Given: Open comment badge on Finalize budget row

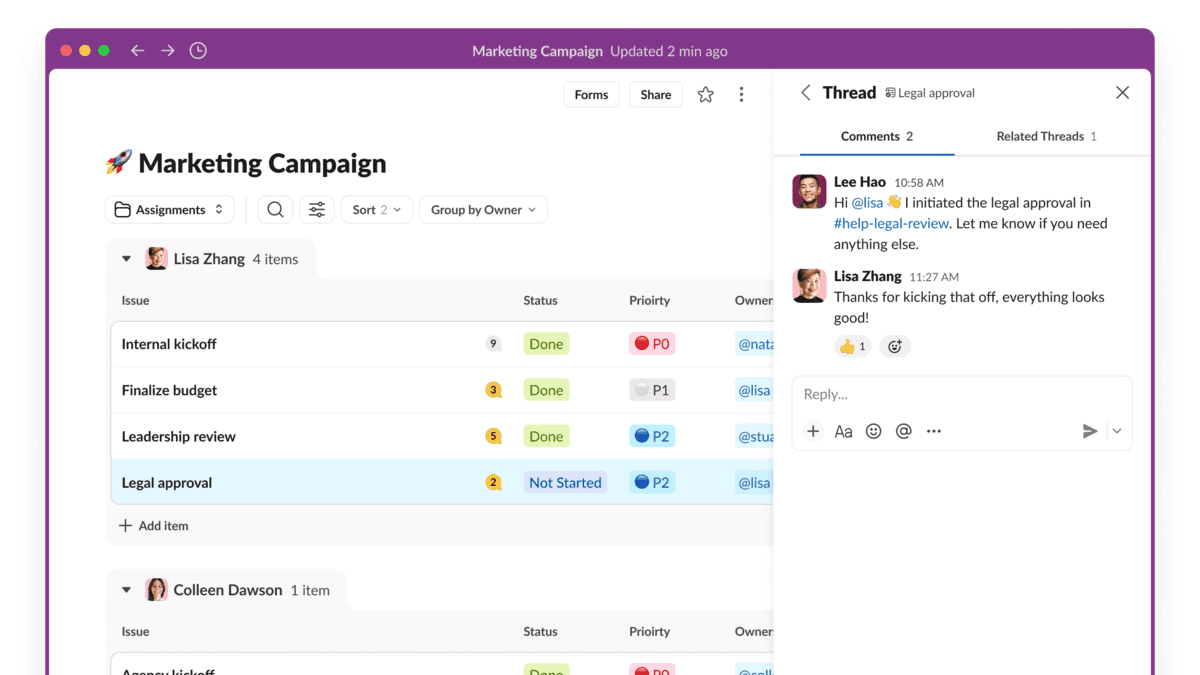Looking at the screenshot, I should tap(493, 390).
